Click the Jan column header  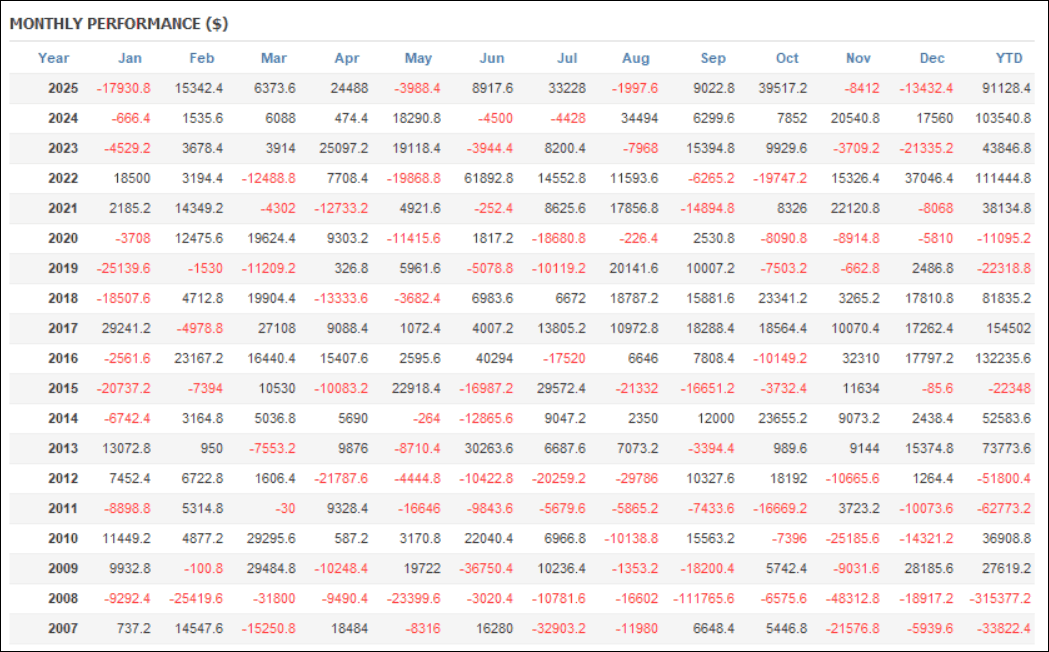point(130,58)
